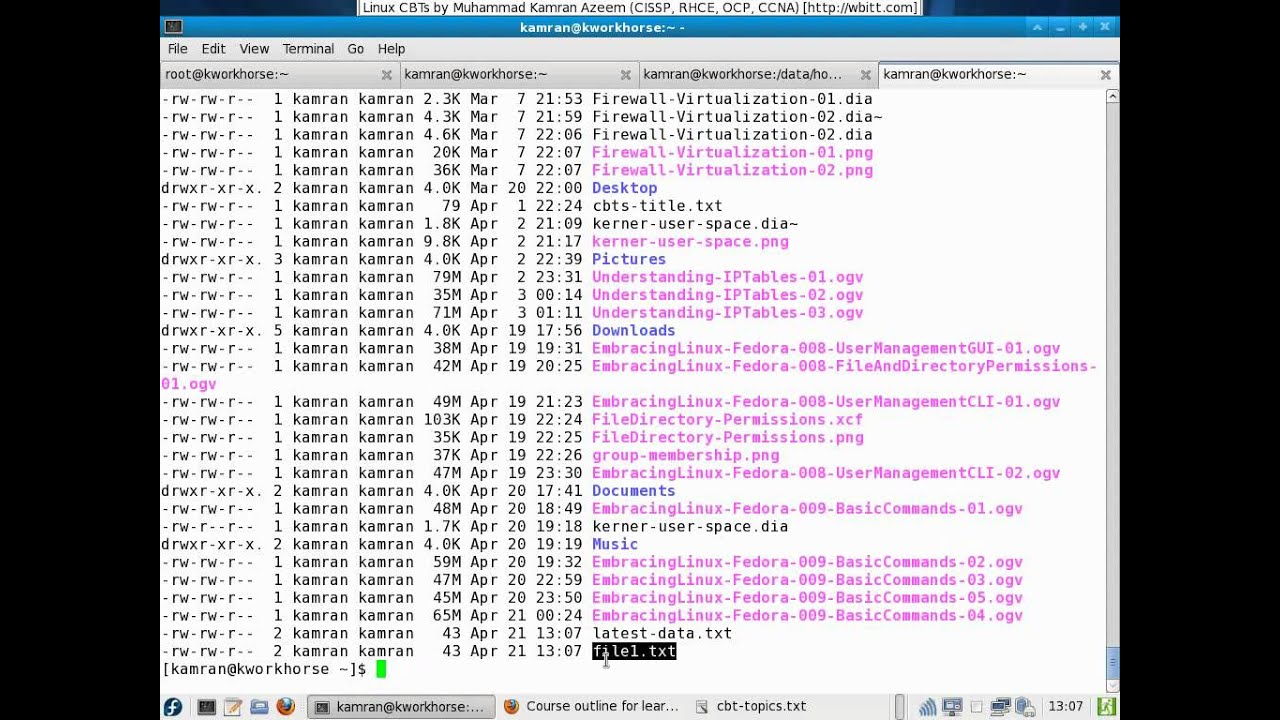The height and width of the screenshot is (720, 1280).
Task: Click Firewall-Virtualization-01.png filename
Action: pyautogui.click(x=732, y=152)
